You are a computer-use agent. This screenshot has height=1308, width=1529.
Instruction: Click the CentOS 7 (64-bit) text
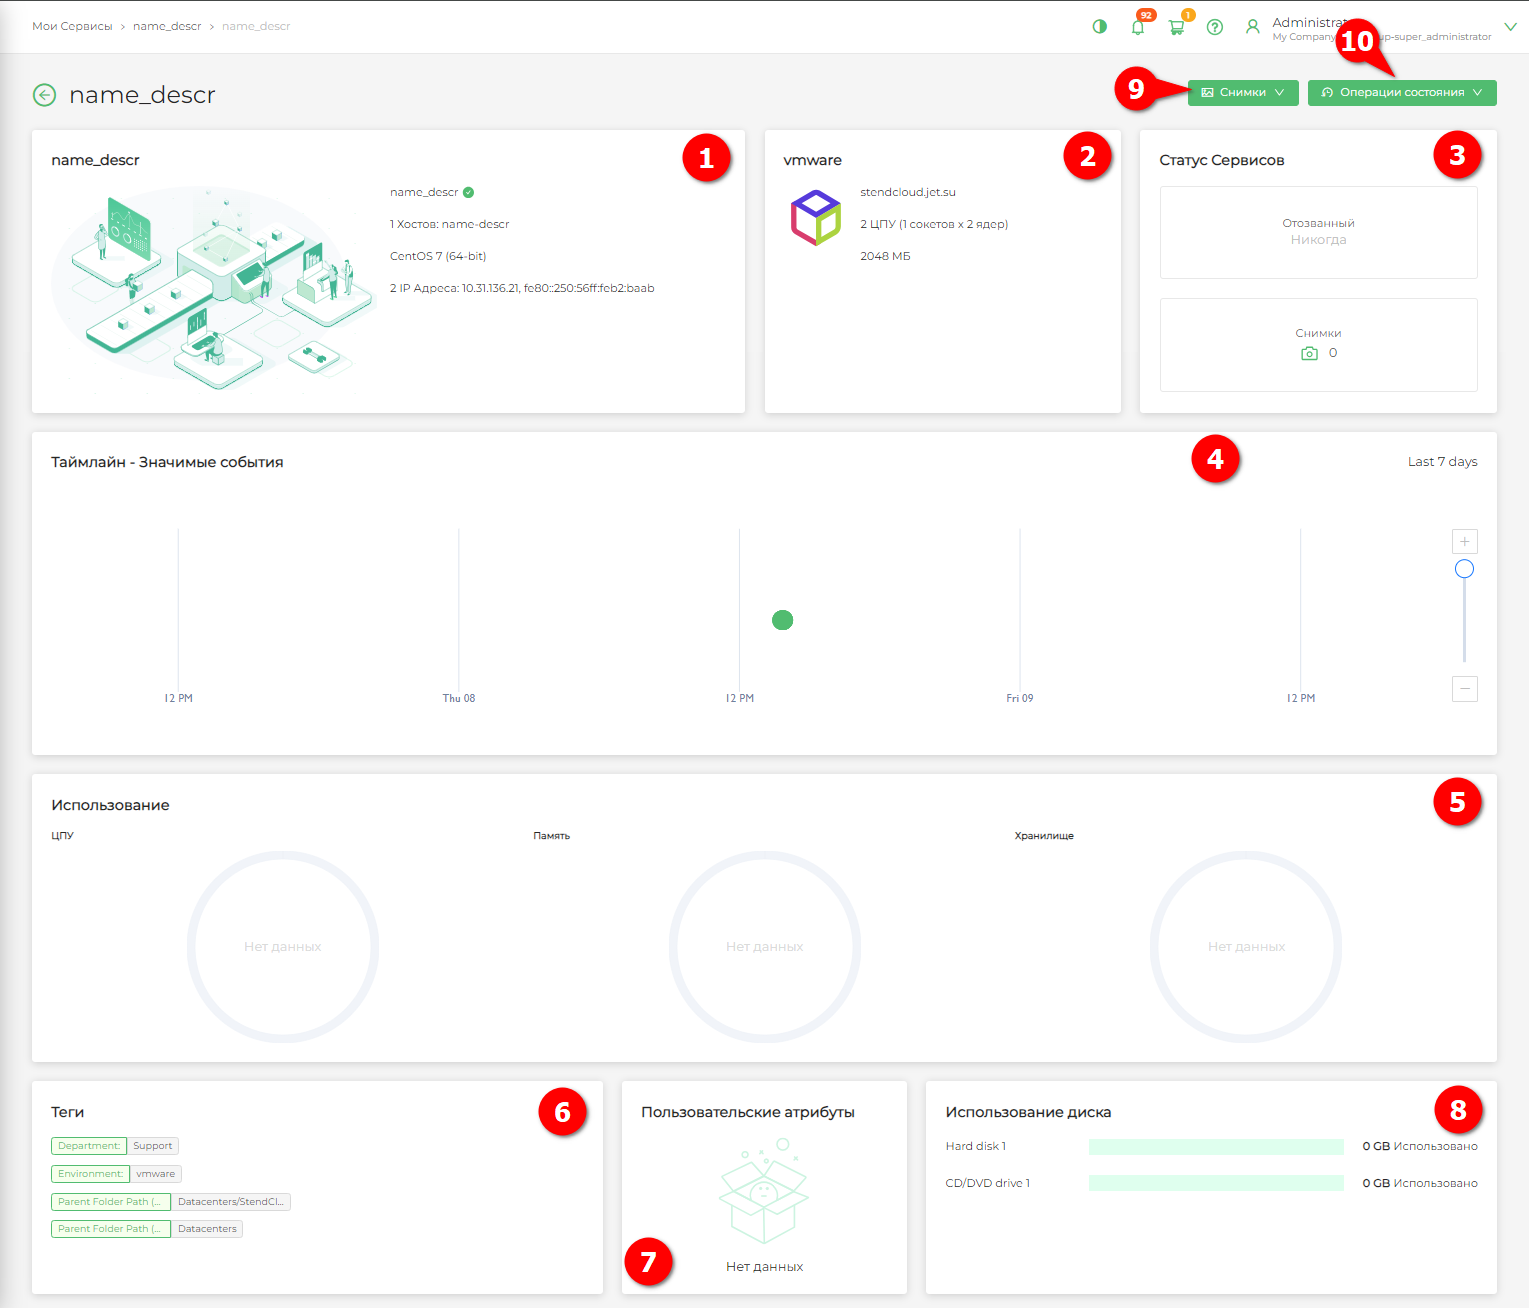click(x=438, y=256)
